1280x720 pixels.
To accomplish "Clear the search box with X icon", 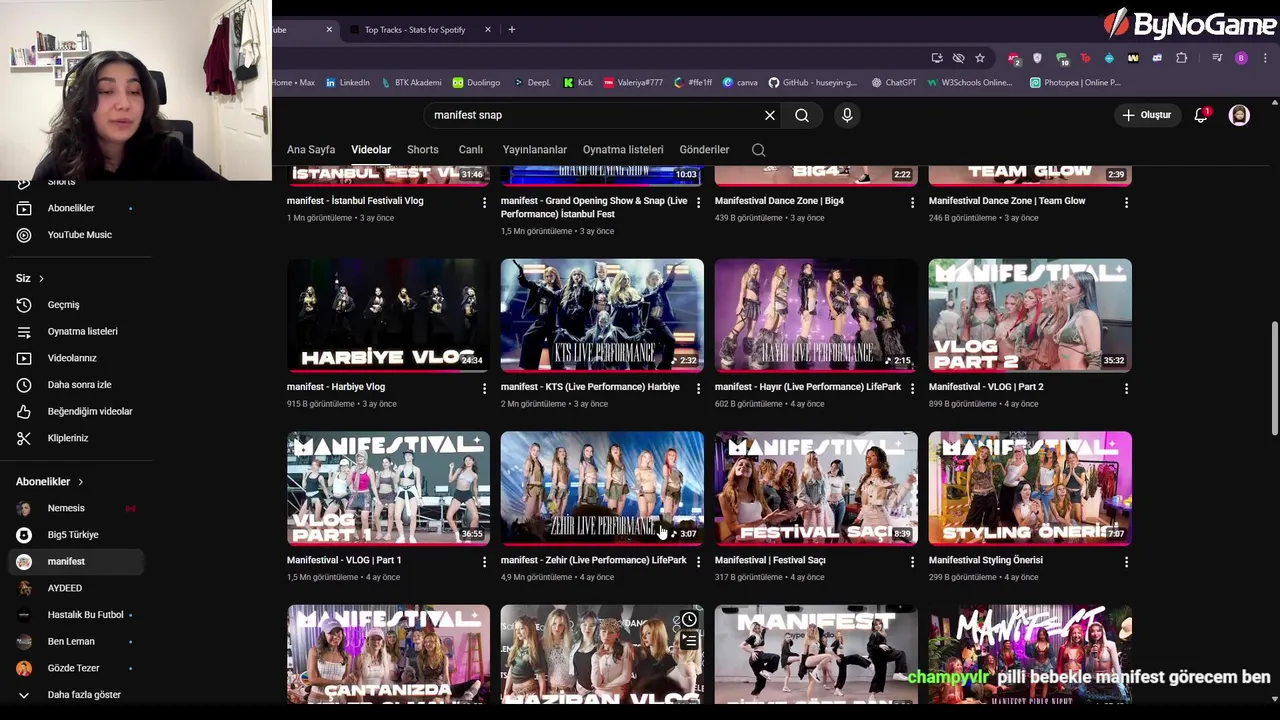I will coord(770,115).
